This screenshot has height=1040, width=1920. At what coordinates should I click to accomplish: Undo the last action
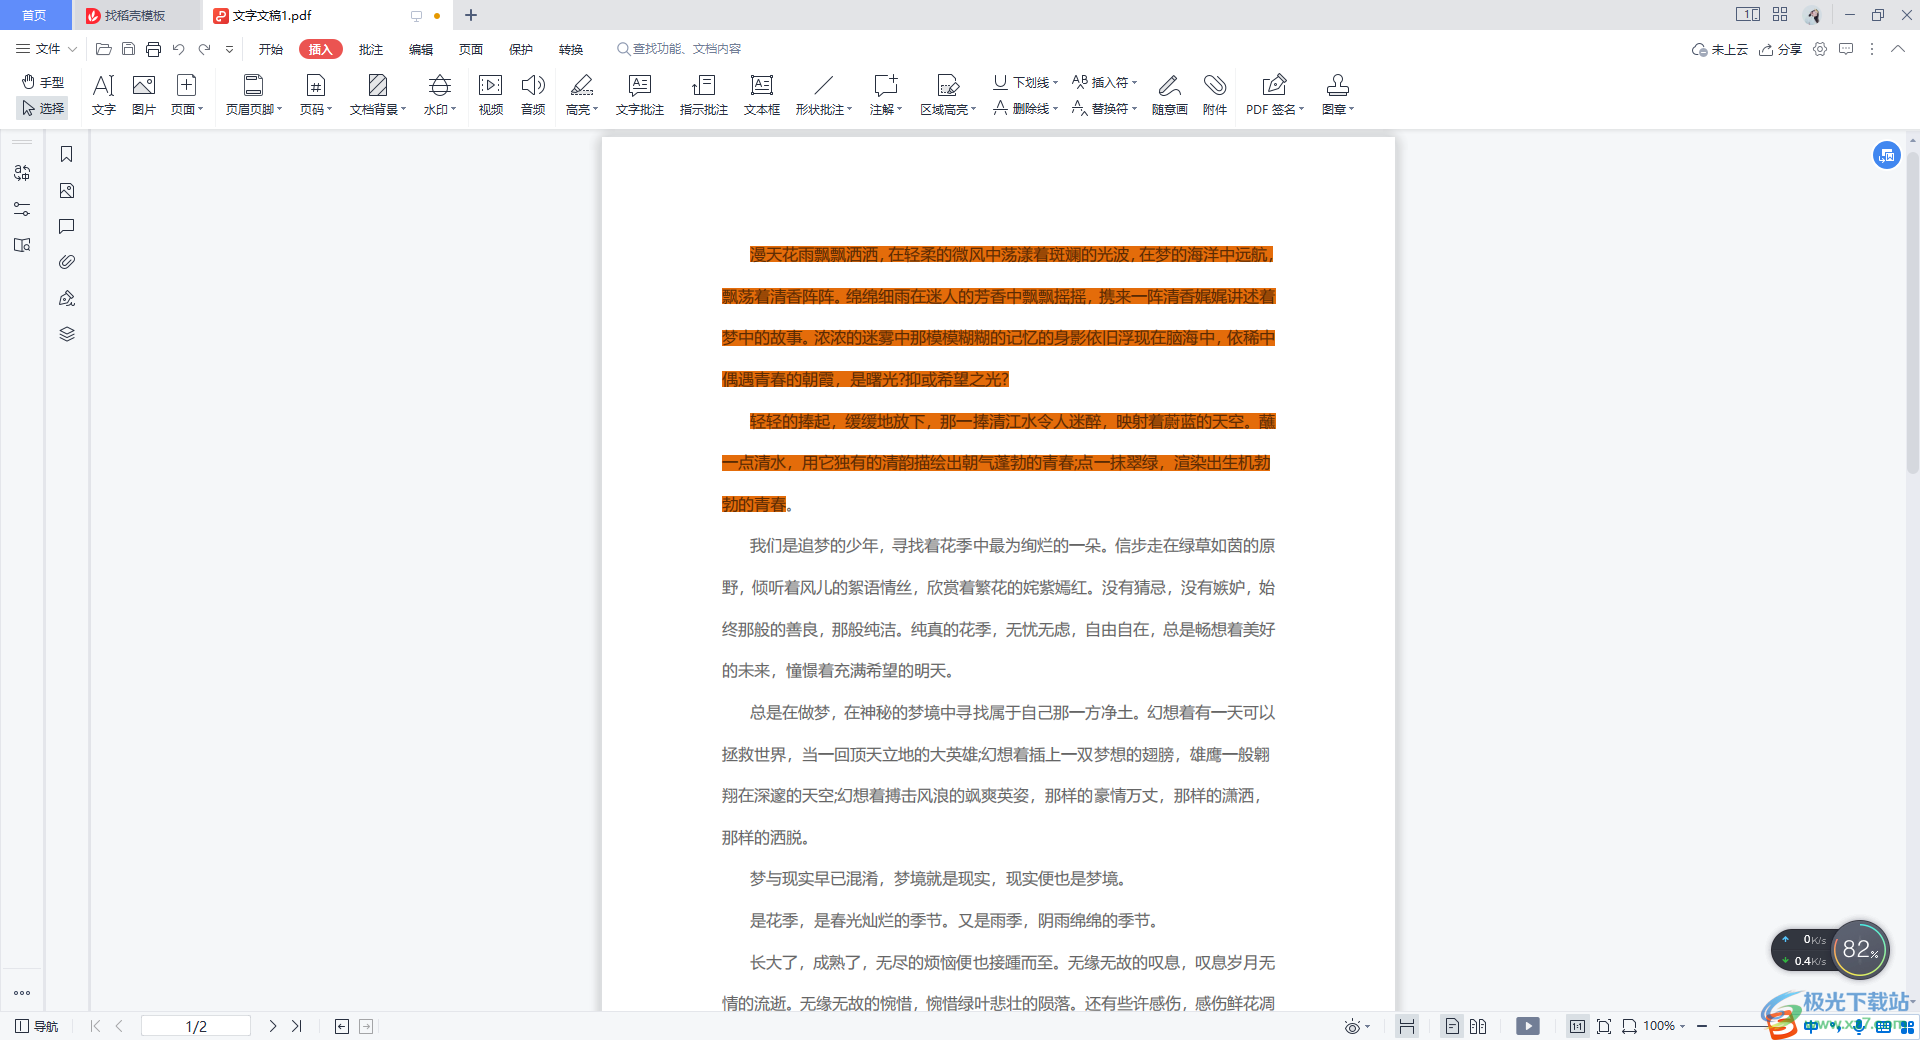coord(179,49)
